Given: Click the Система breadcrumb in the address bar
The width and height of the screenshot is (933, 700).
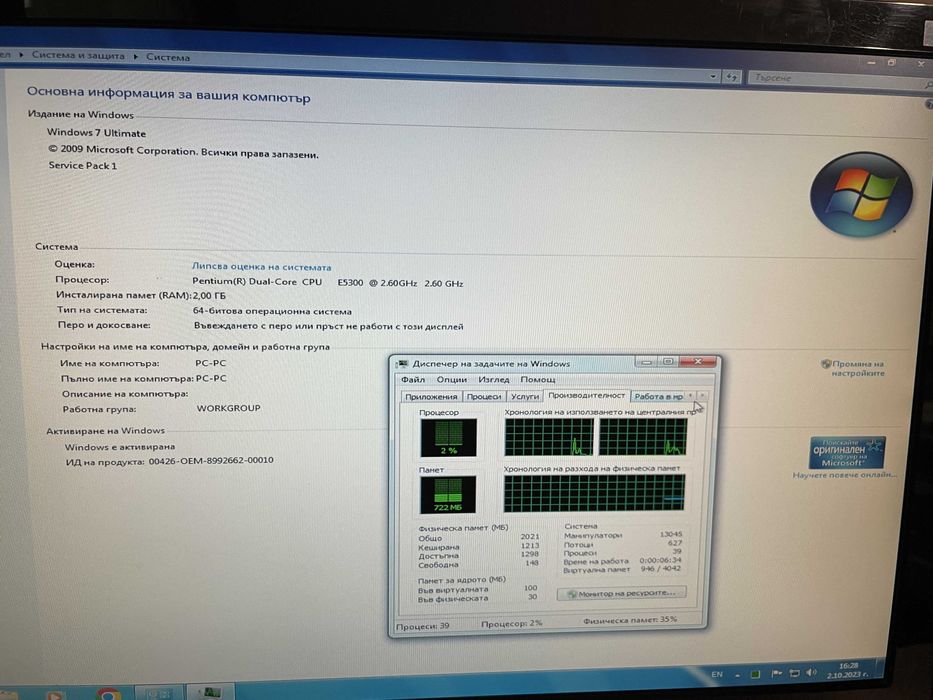Looking at the screenshot, I should point(168,58).
